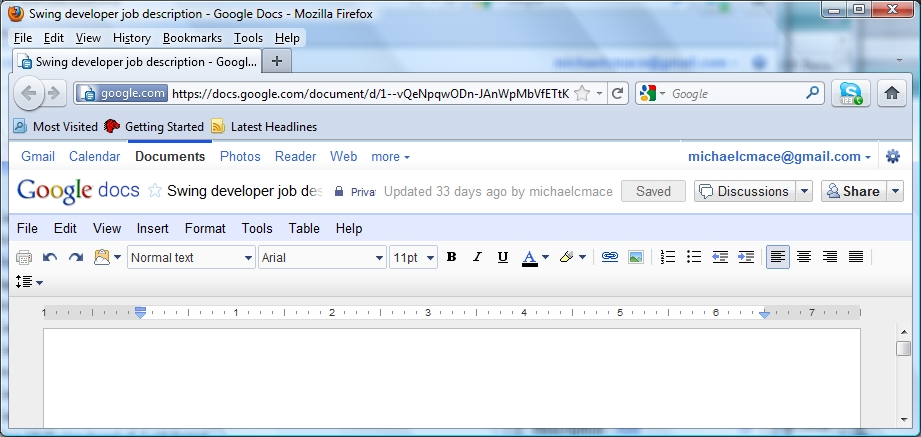The image size is (921, 437).
Task: Align text to the left
Action: tap(778, 257)
